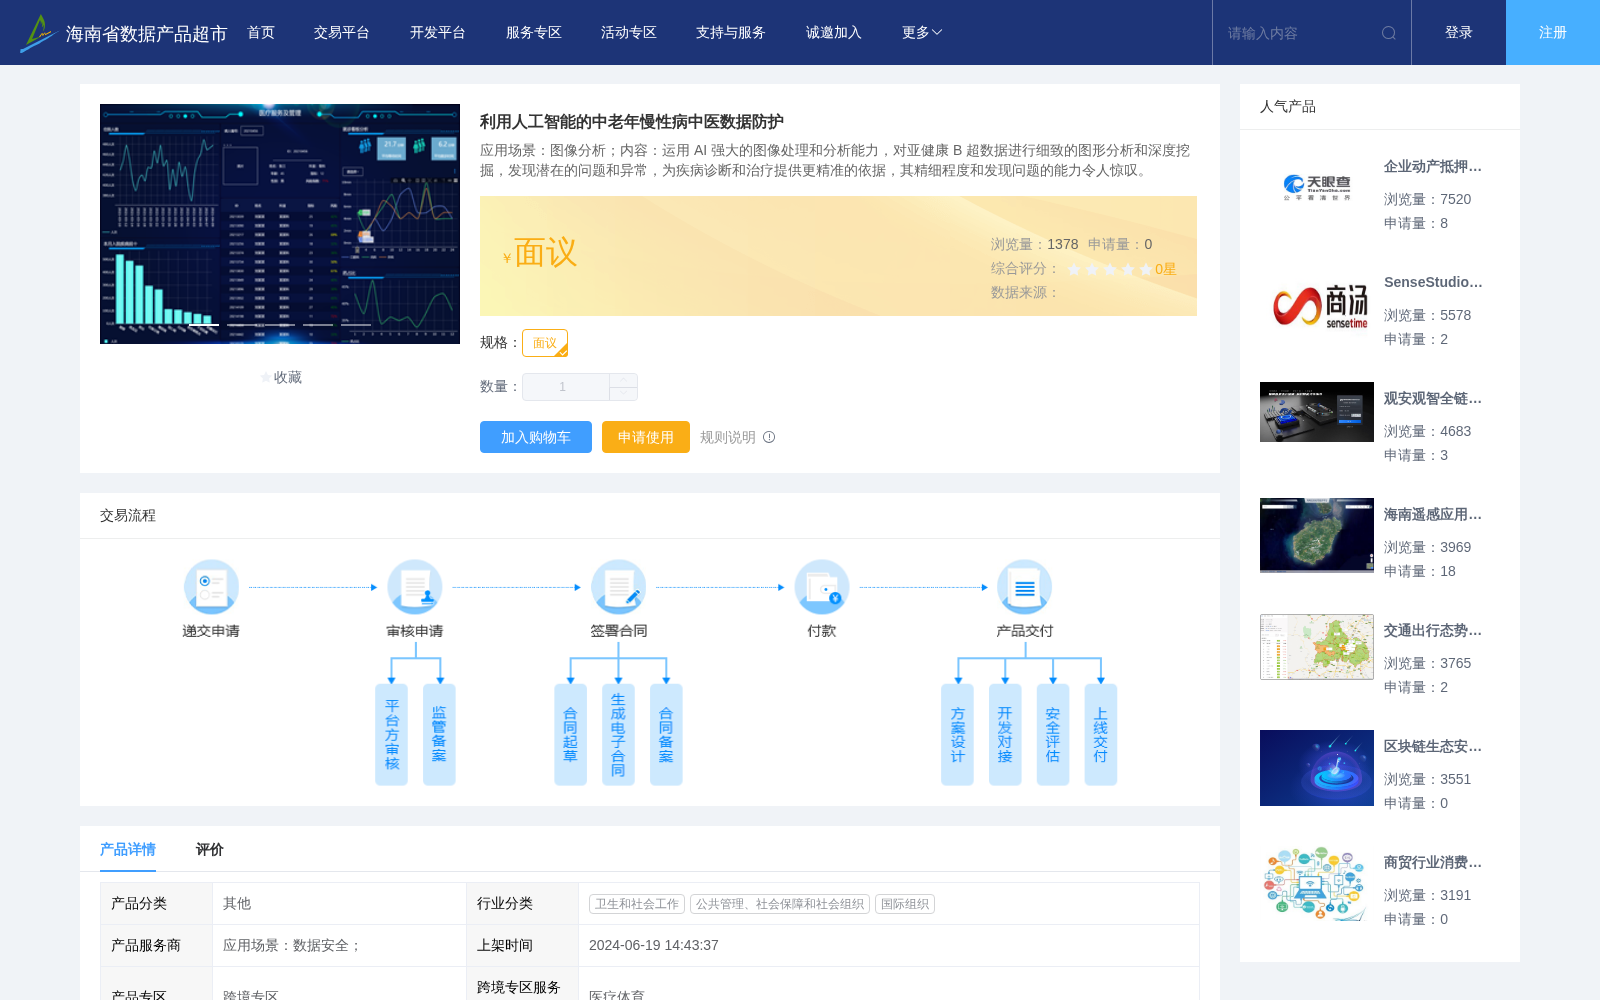Select the 面议 specification option

(545, 343)
